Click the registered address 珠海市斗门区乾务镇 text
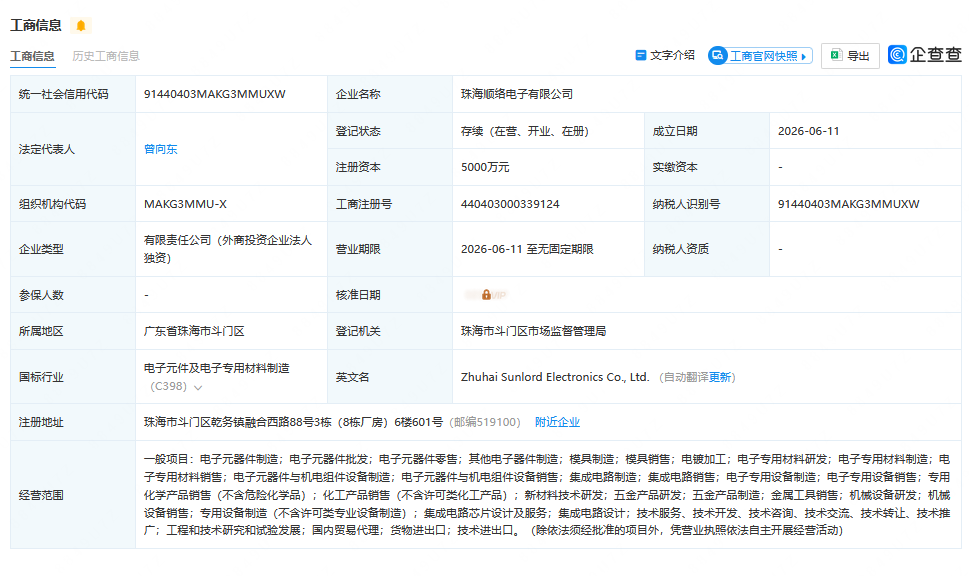The height and width of the screenshot is (576, 969). click(x=294, y=422)
